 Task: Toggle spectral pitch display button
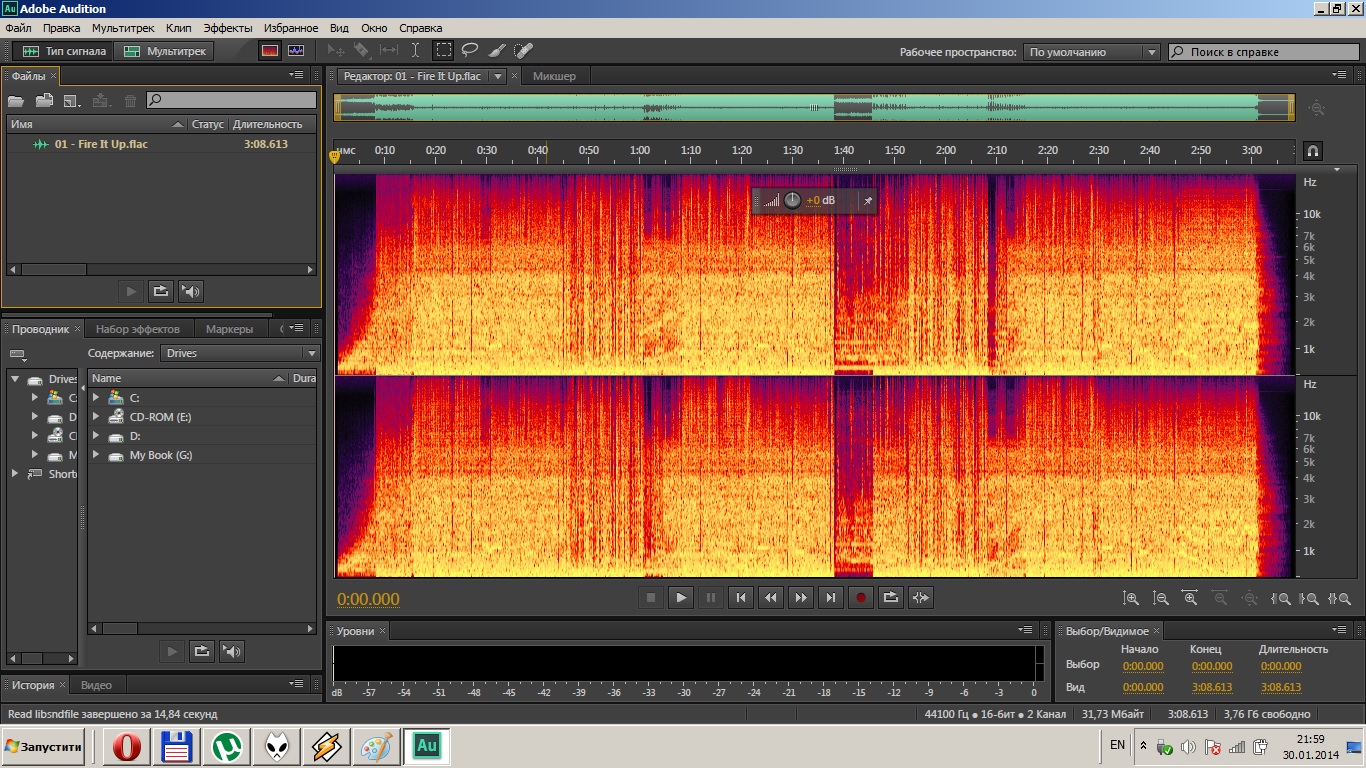coord(296,51)
